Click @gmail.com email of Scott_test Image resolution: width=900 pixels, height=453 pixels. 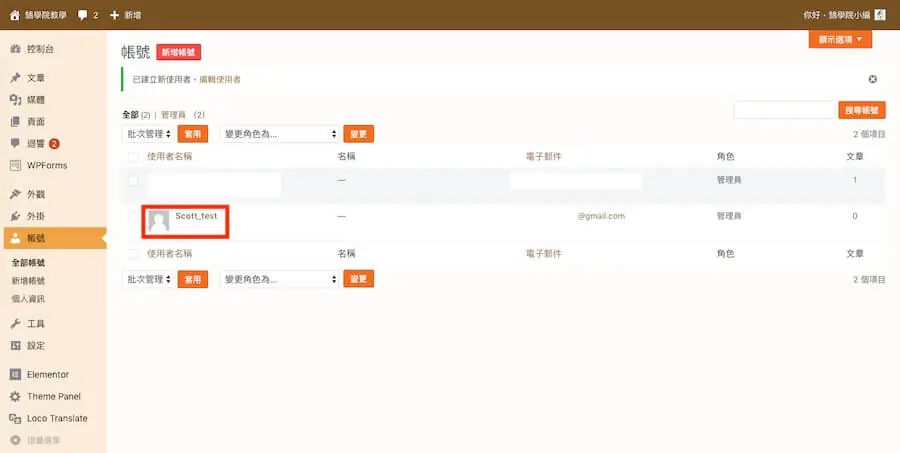pyautogui.click(x=602, y=216)
